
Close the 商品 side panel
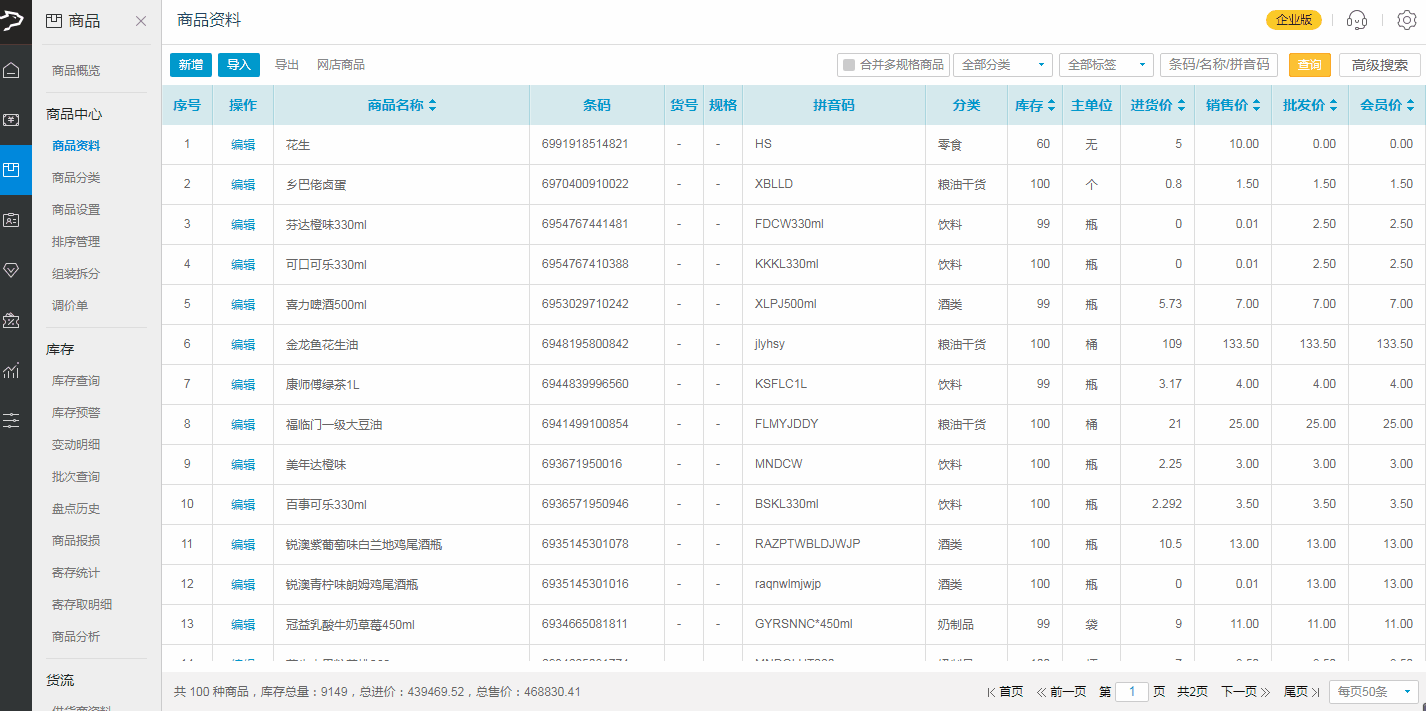click(x=141, y=21)
